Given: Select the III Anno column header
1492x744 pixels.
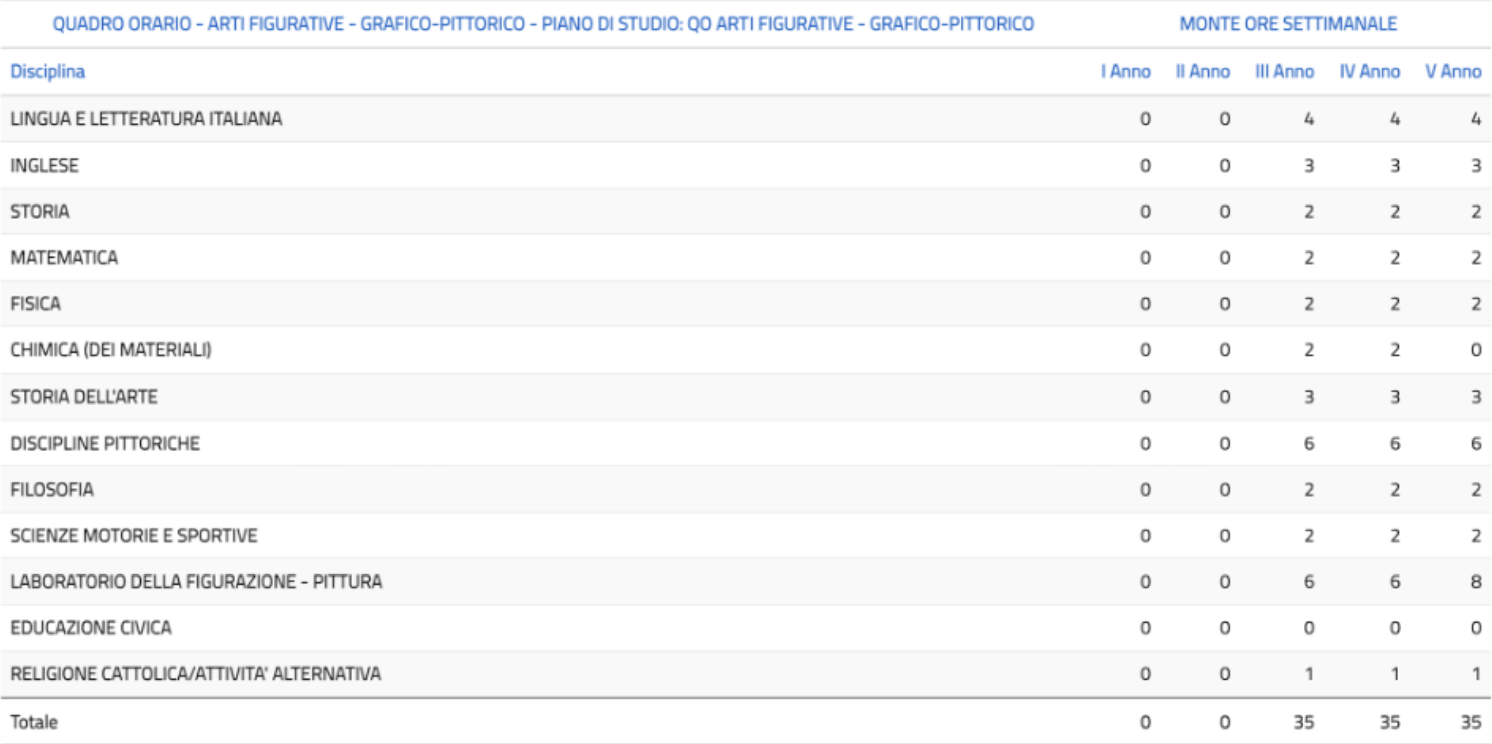Looking at the screenshot, I should (1284, 72).
